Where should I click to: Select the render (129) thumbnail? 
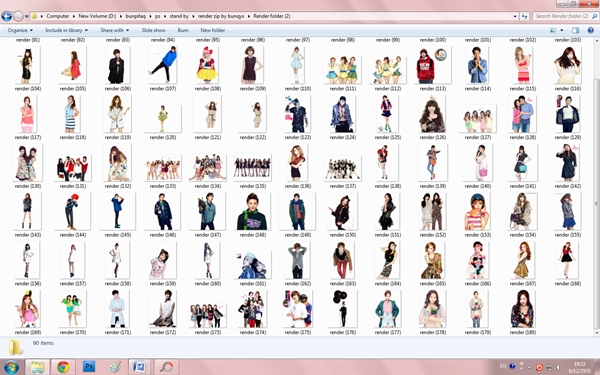pos(568,114)
